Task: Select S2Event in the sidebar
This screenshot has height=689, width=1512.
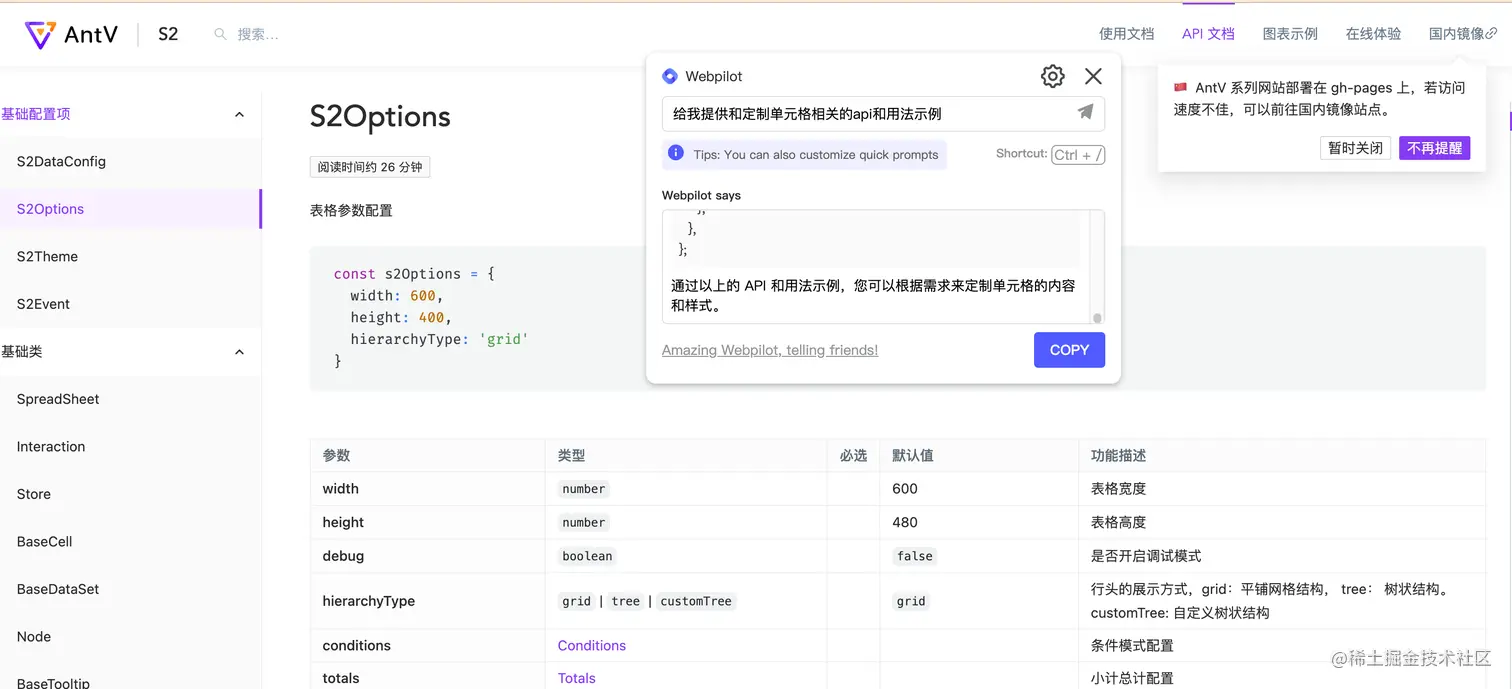Action: click(130, 304)
